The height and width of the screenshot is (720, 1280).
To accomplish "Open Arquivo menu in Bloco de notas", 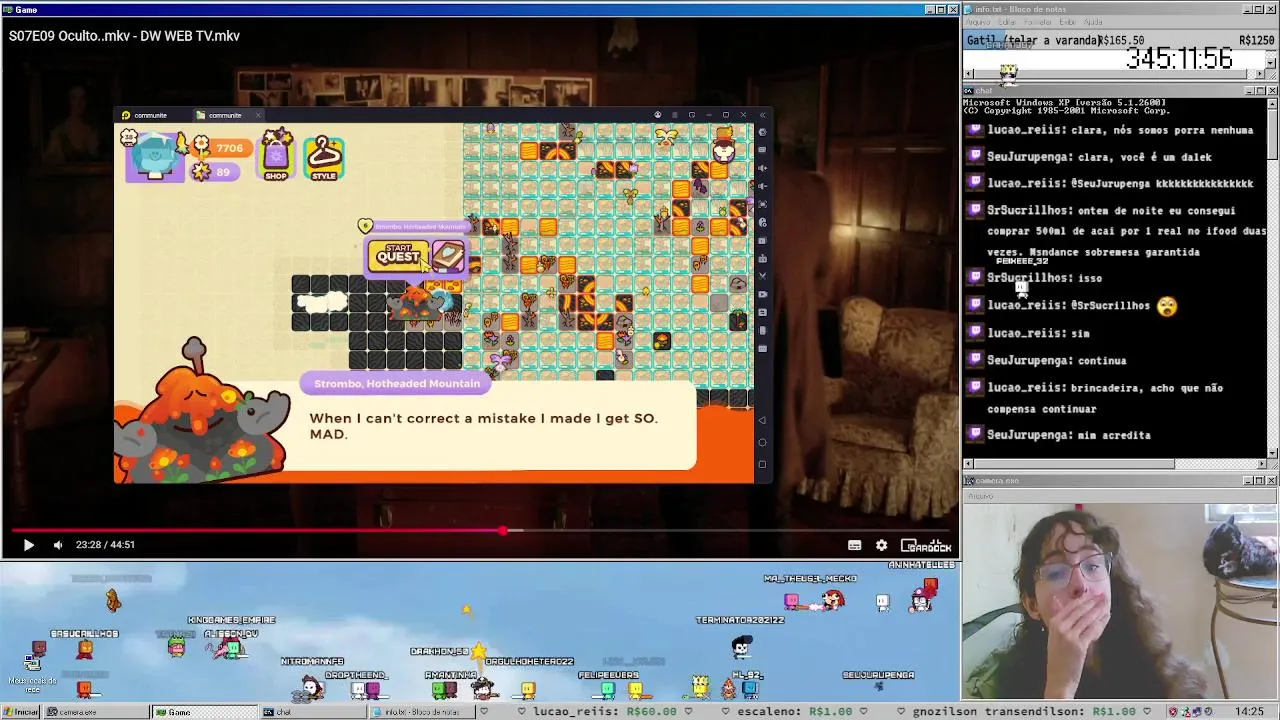I will 977,22.
